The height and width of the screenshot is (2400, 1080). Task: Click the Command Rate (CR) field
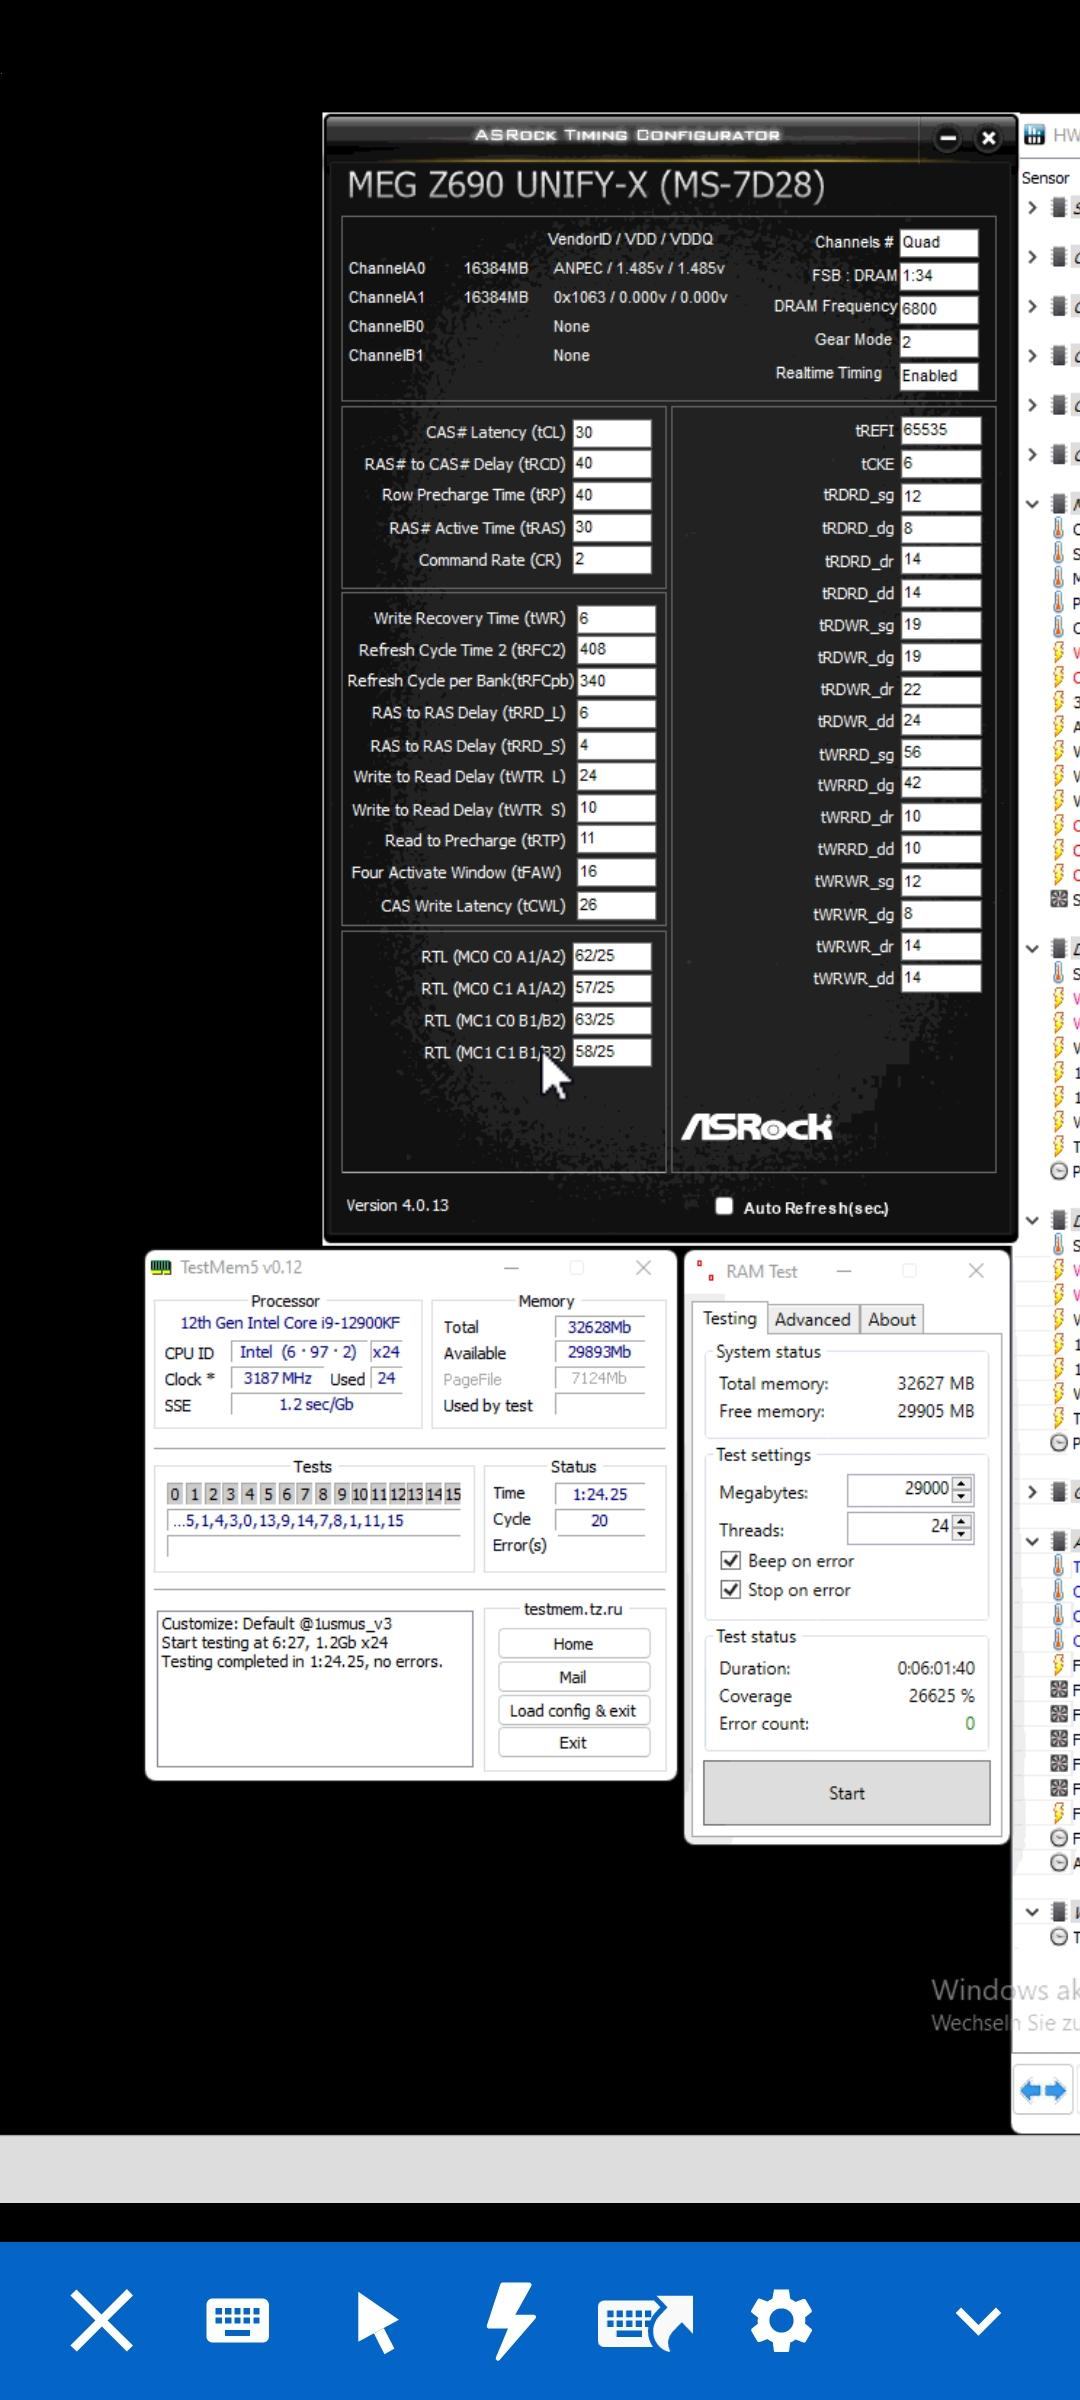coord(612,560)
